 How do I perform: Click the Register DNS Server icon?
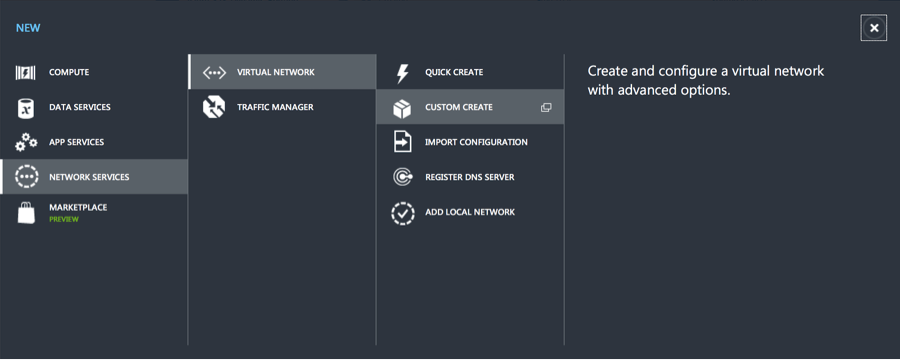(402, 177)
